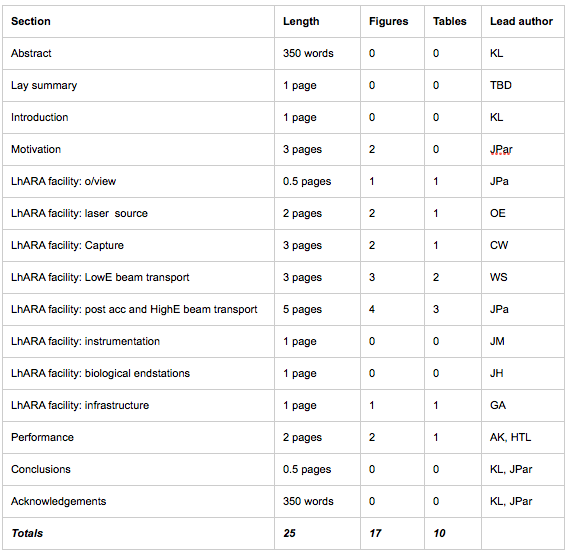Select the Length column header cell
Screen dimensions: 569x554
317,21
